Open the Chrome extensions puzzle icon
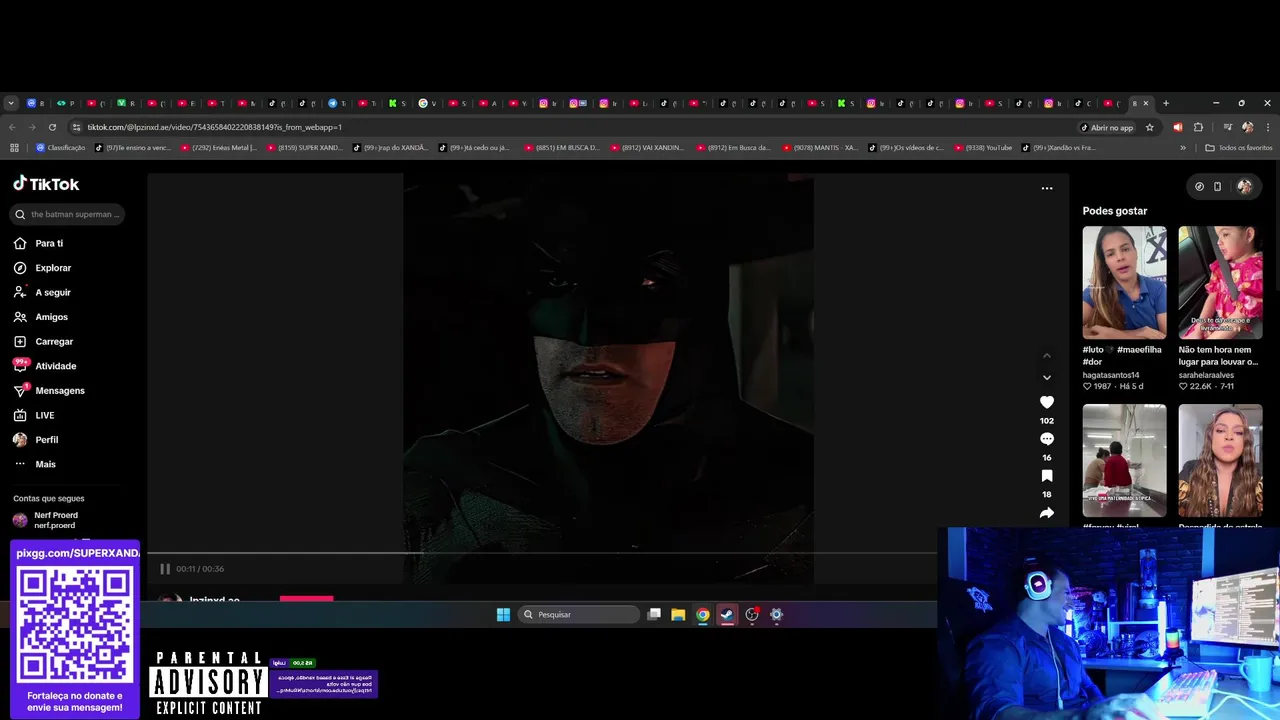 click(x=1198, y=127)
